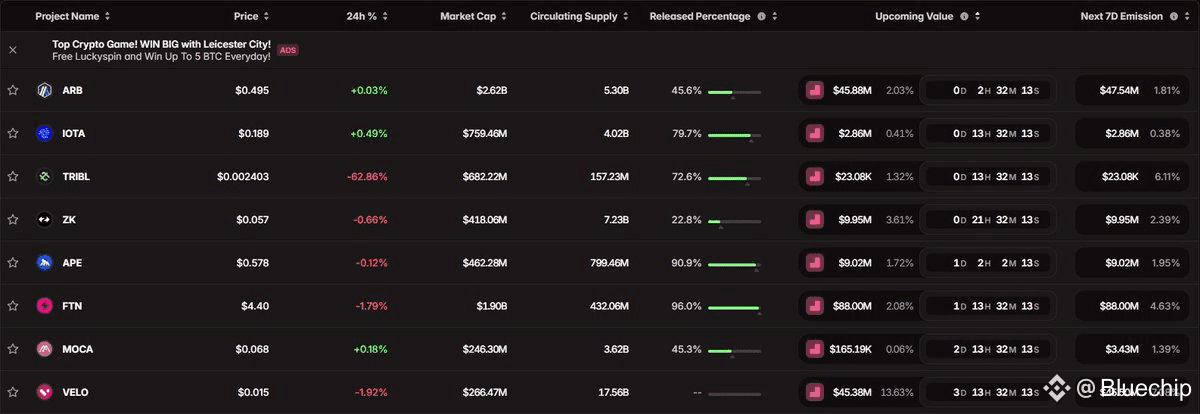
Task: Show the Released Percentage info tooltip icon
Action: click(762, 16)
